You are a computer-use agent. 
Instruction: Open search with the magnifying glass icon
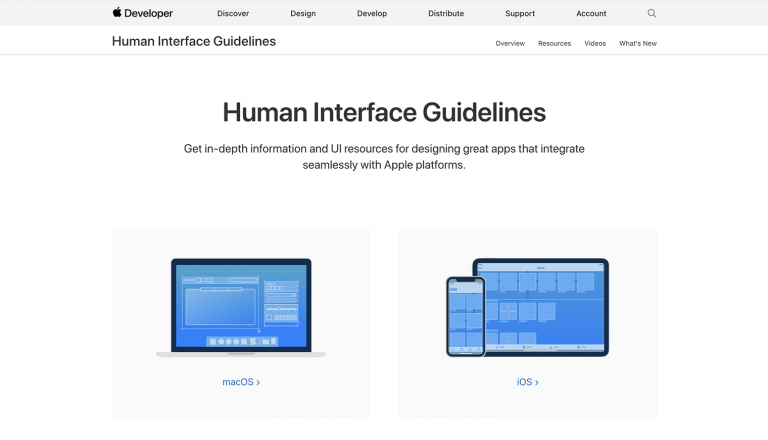tap(652, 13)
